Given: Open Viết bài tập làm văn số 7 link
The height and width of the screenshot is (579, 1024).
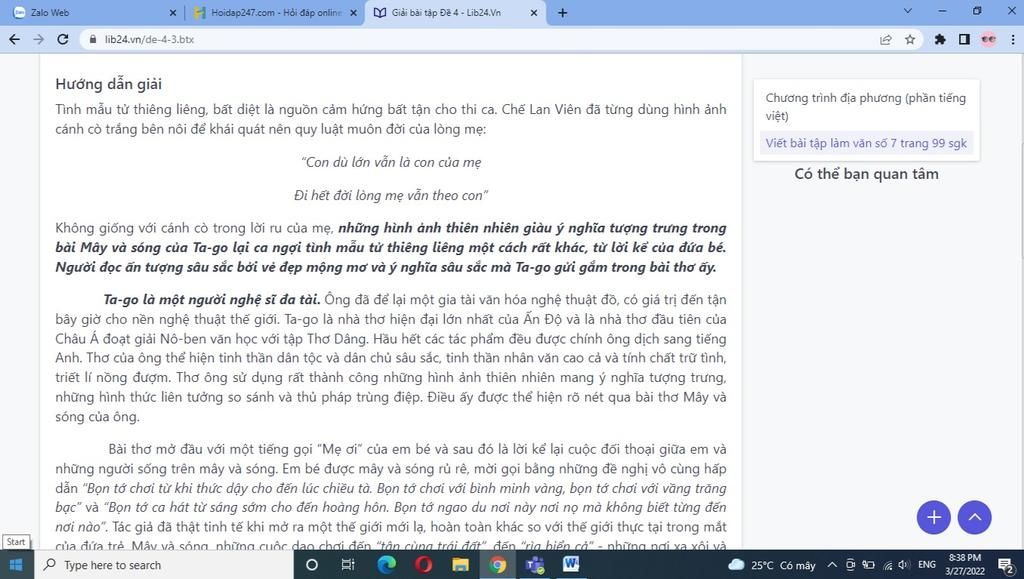Looking at the screenshot, I should pyautogui.click(x=866, y=143).
